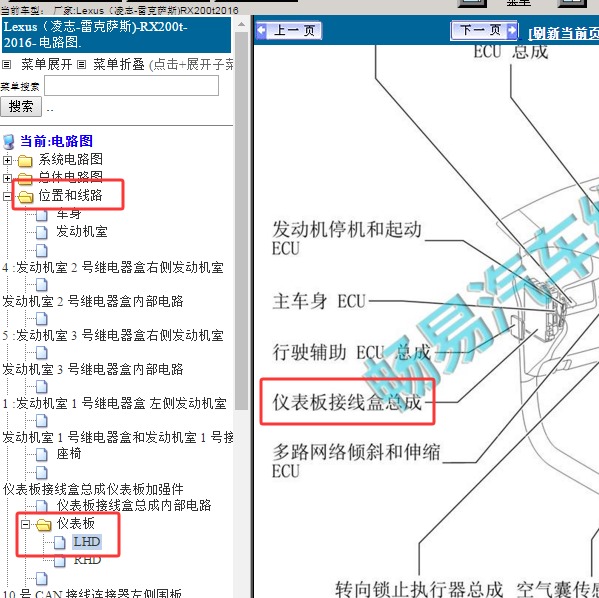599x598 pixels.
Task: Click the icon beside 菜单展开
Action: point(6,64)
